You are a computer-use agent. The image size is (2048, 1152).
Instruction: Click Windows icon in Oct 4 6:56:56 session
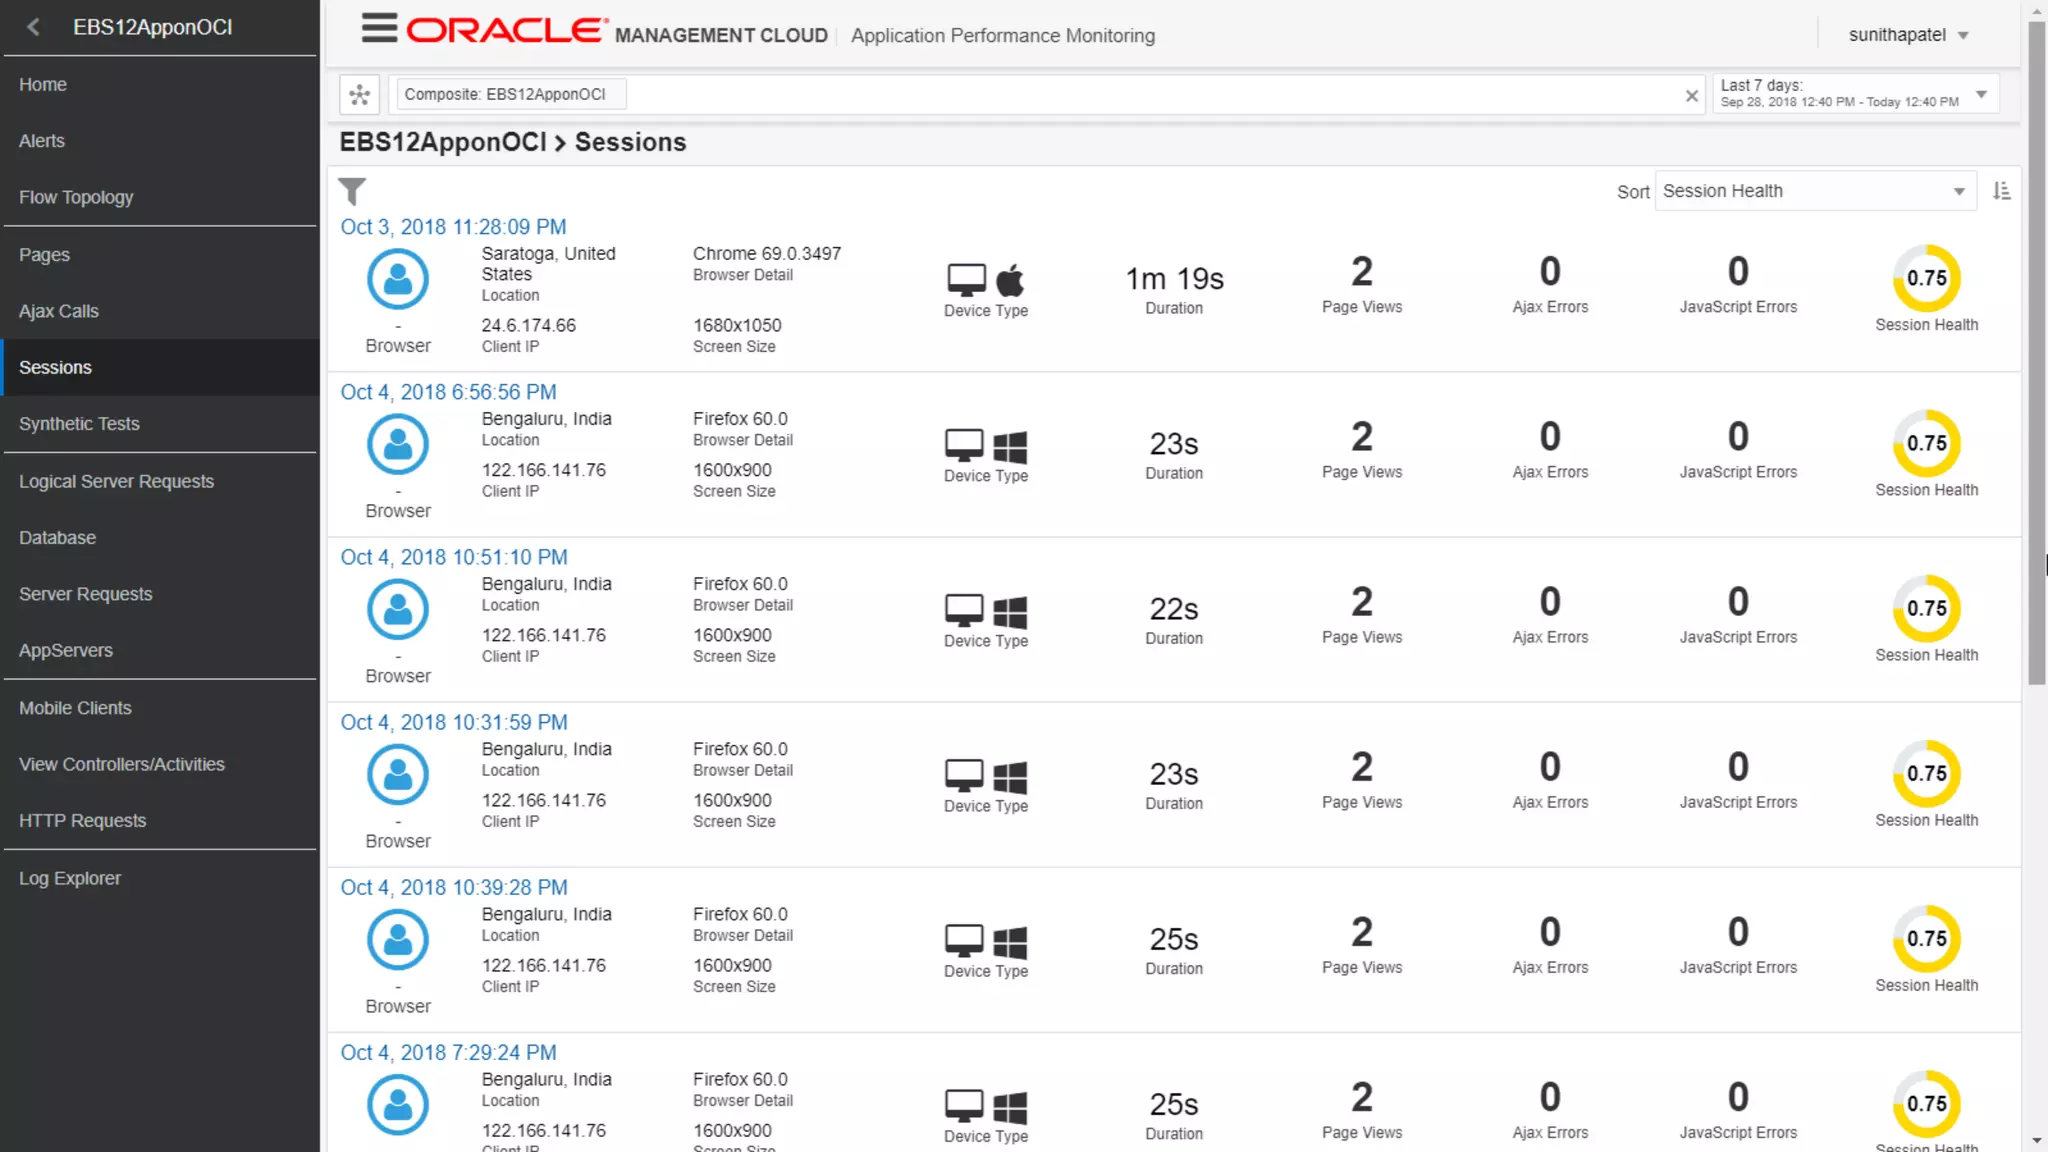(1010, 446)
